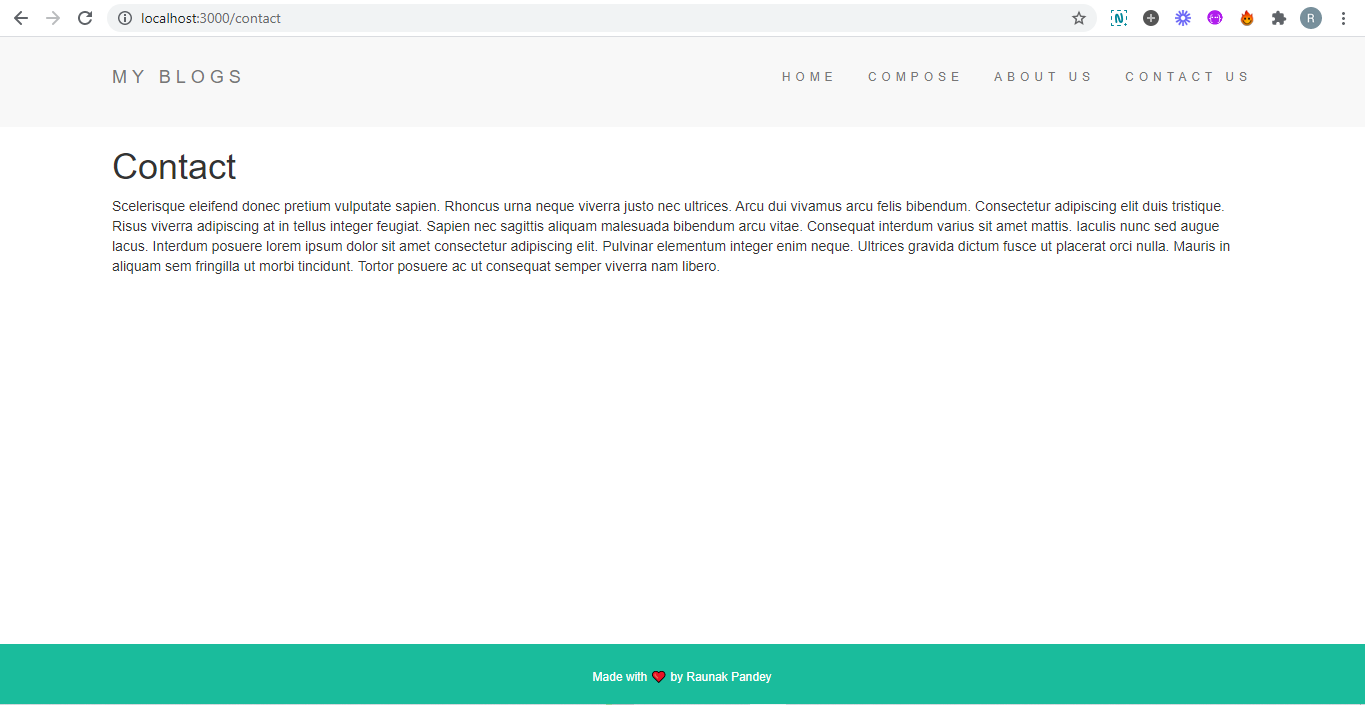Open the flame extension icon
Image resolution: width=1365 pixels, height=705 pixels.
(x=1247, y=18)
